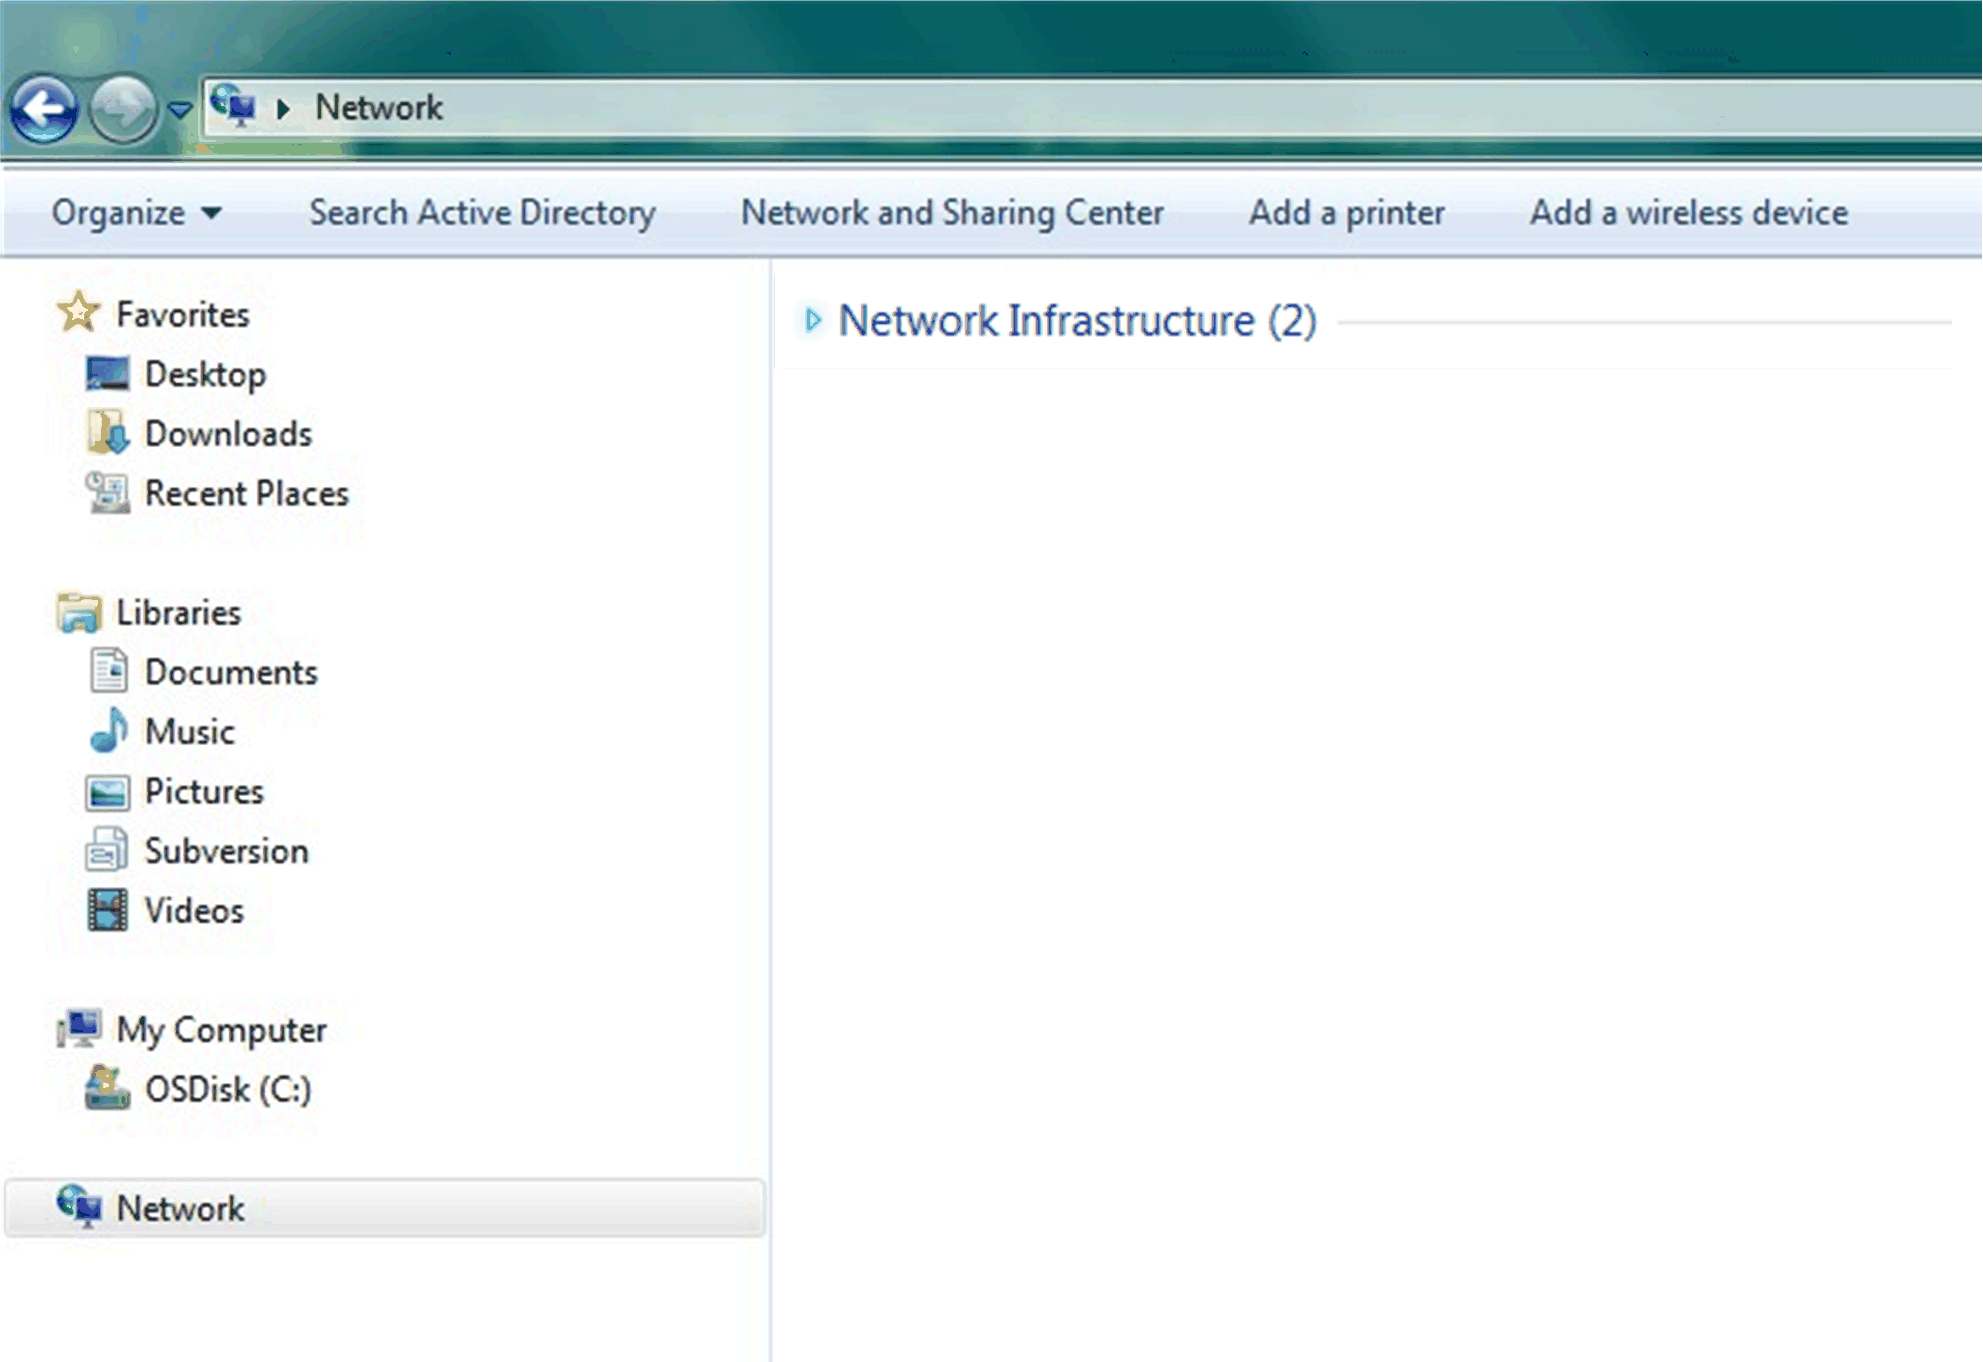
Task: Click the Music note icon
Action: tap(108, 730)
